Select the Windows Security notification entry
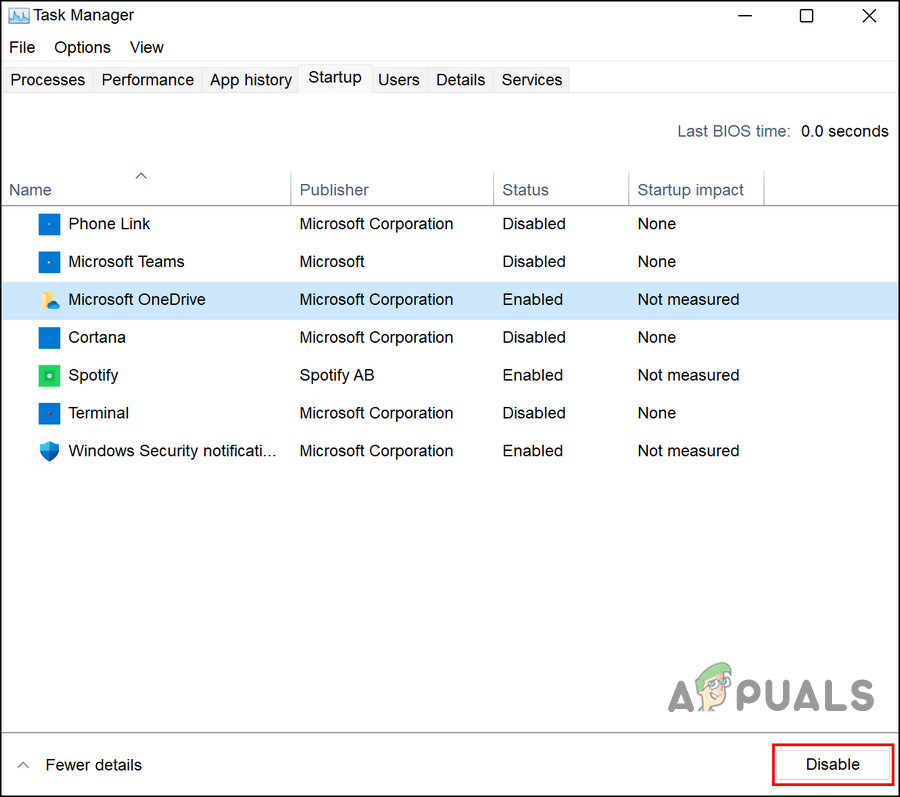The height and width of the screenshot is (797, 900). (x=200, y=451)
